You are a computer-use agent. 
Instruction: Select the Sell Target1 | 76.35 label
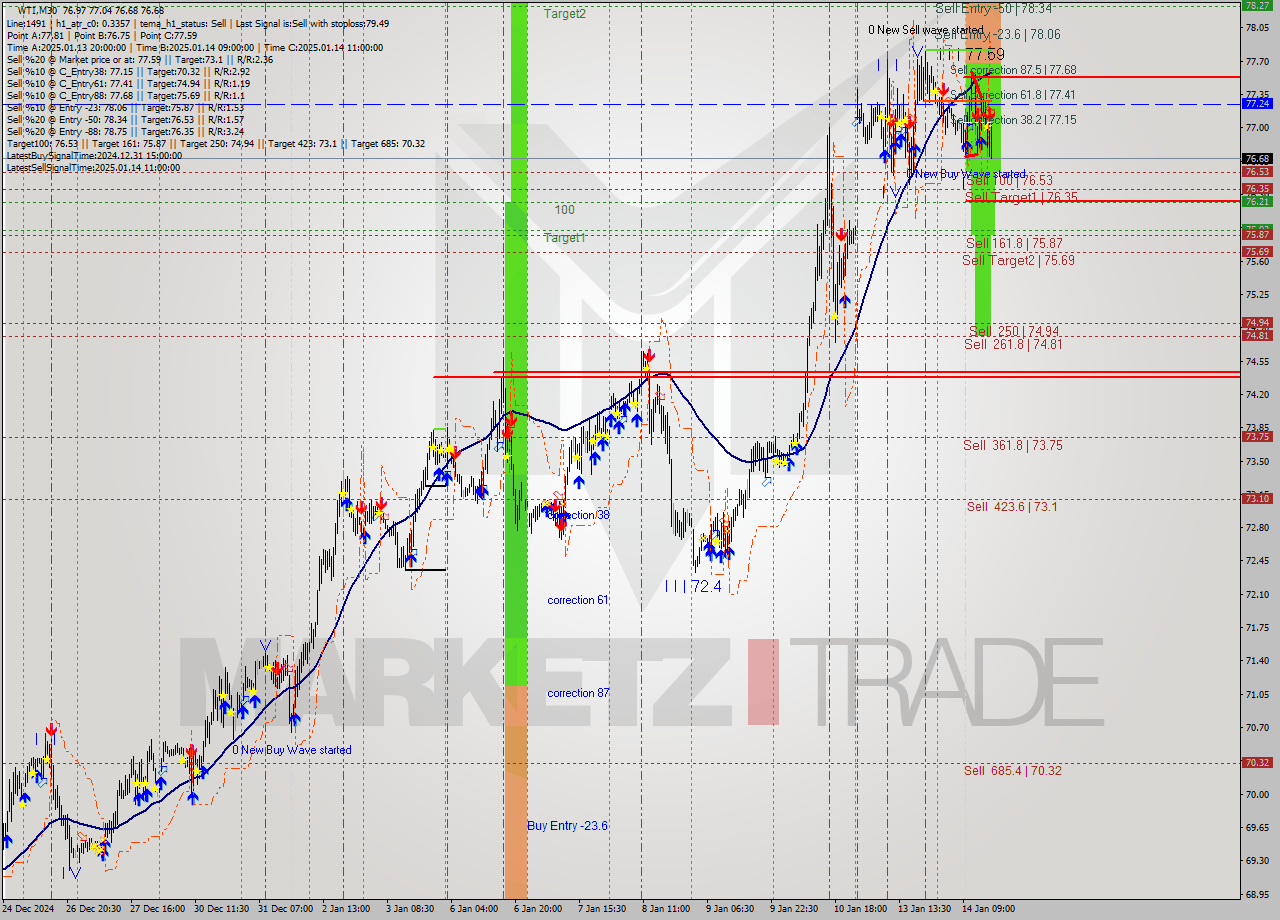pos(1022,197)
